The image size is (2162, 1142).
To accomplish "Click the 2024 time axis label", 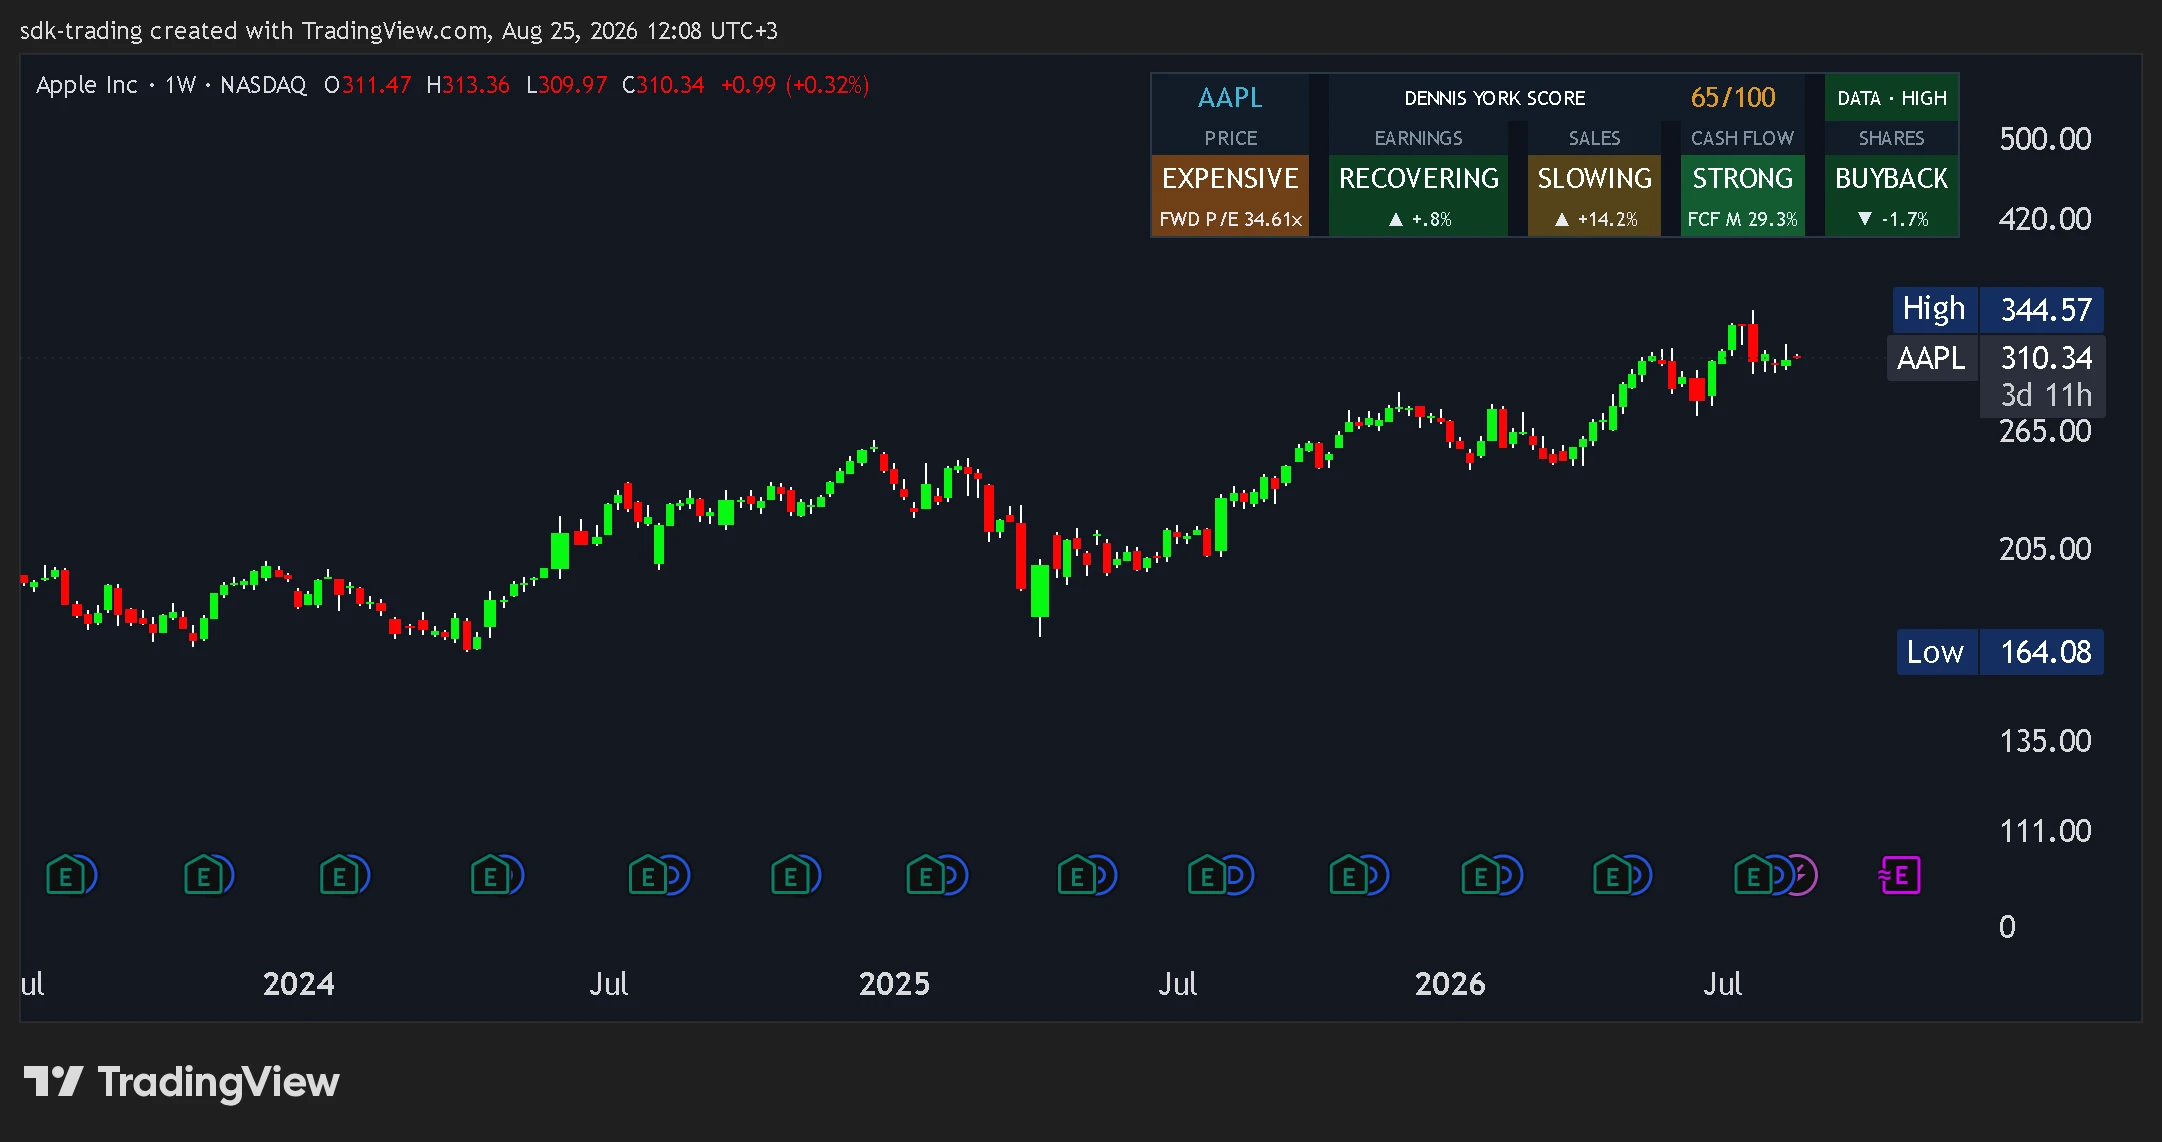I will coord(298,984).
